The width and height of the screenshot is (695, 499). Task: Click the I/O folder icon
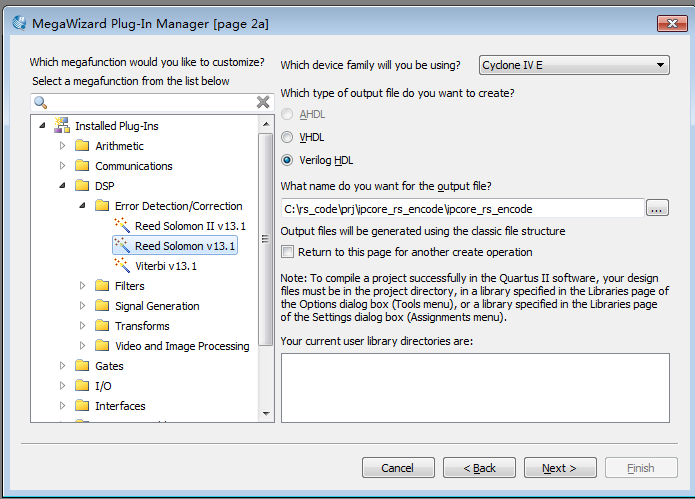(x=82, y=385)
